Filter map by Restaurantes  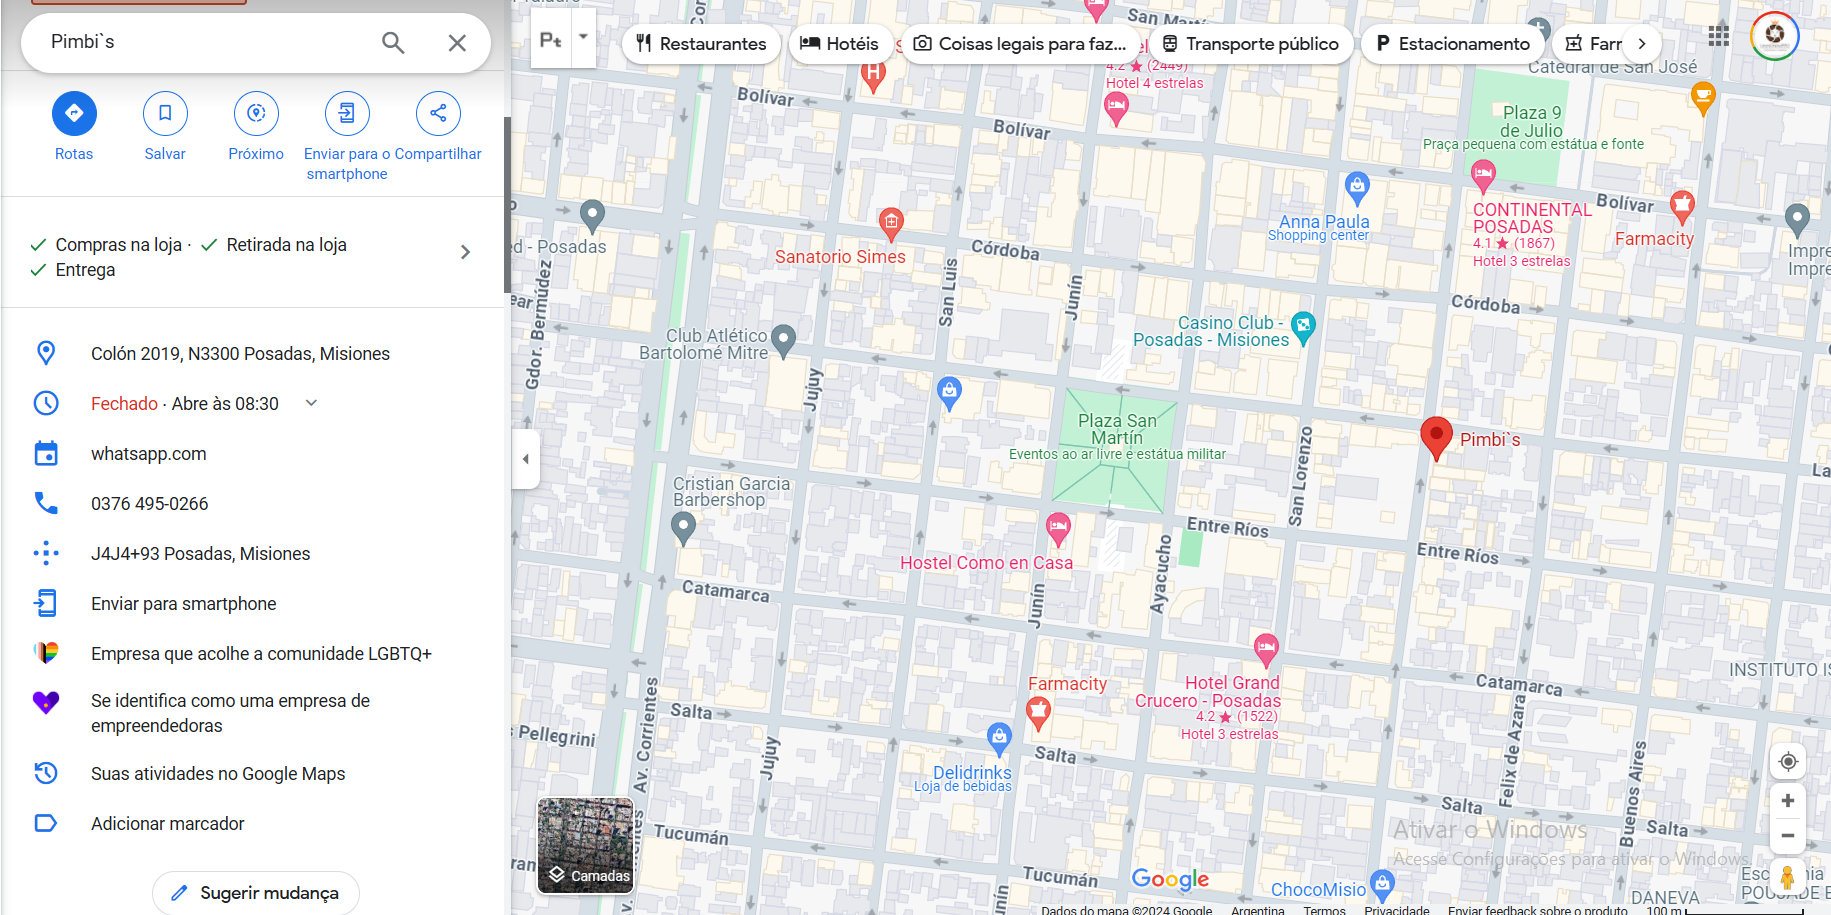[x=702, y=44]
